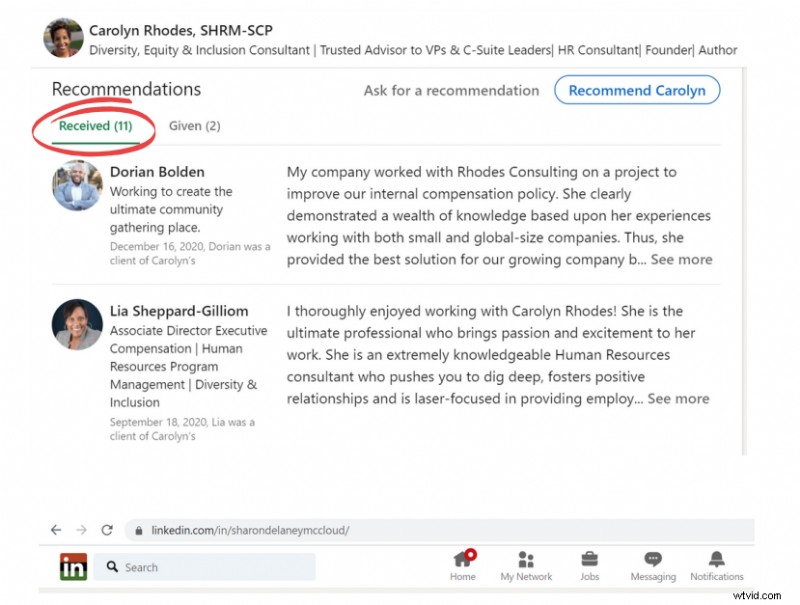
Task: Click the browser back arrow
Action: click(56, 530)
